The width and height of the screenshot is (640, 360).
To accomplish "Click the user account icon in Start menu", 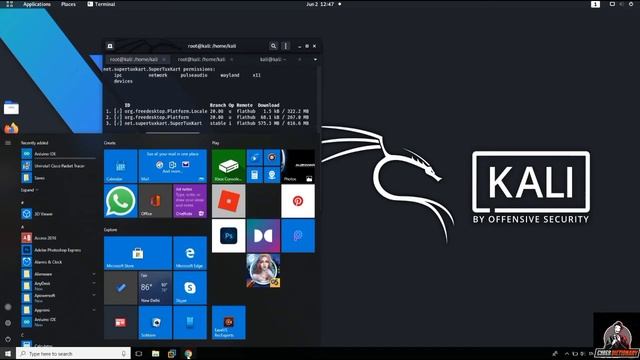I will tap(8, 307).
